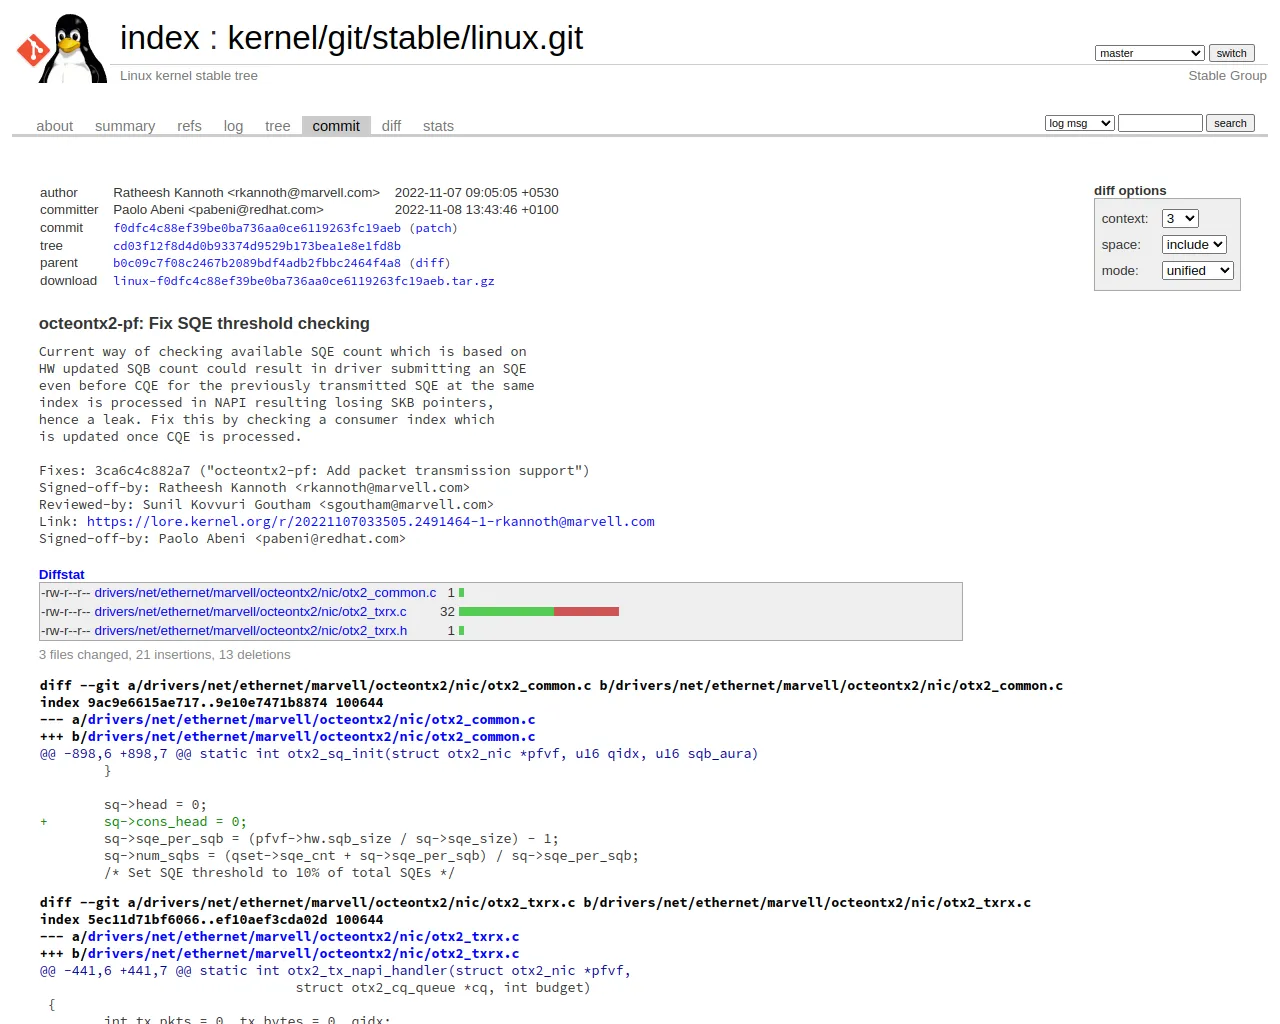Viewport: 1280px width, 1024px height.
Task: Open the b/ otx2_common.c diff header link
Action: point(311,737)
